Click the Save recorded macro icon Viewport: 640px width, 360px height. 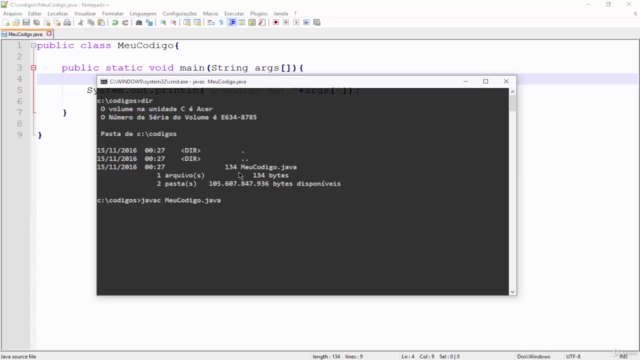click(x=317, y=22)
